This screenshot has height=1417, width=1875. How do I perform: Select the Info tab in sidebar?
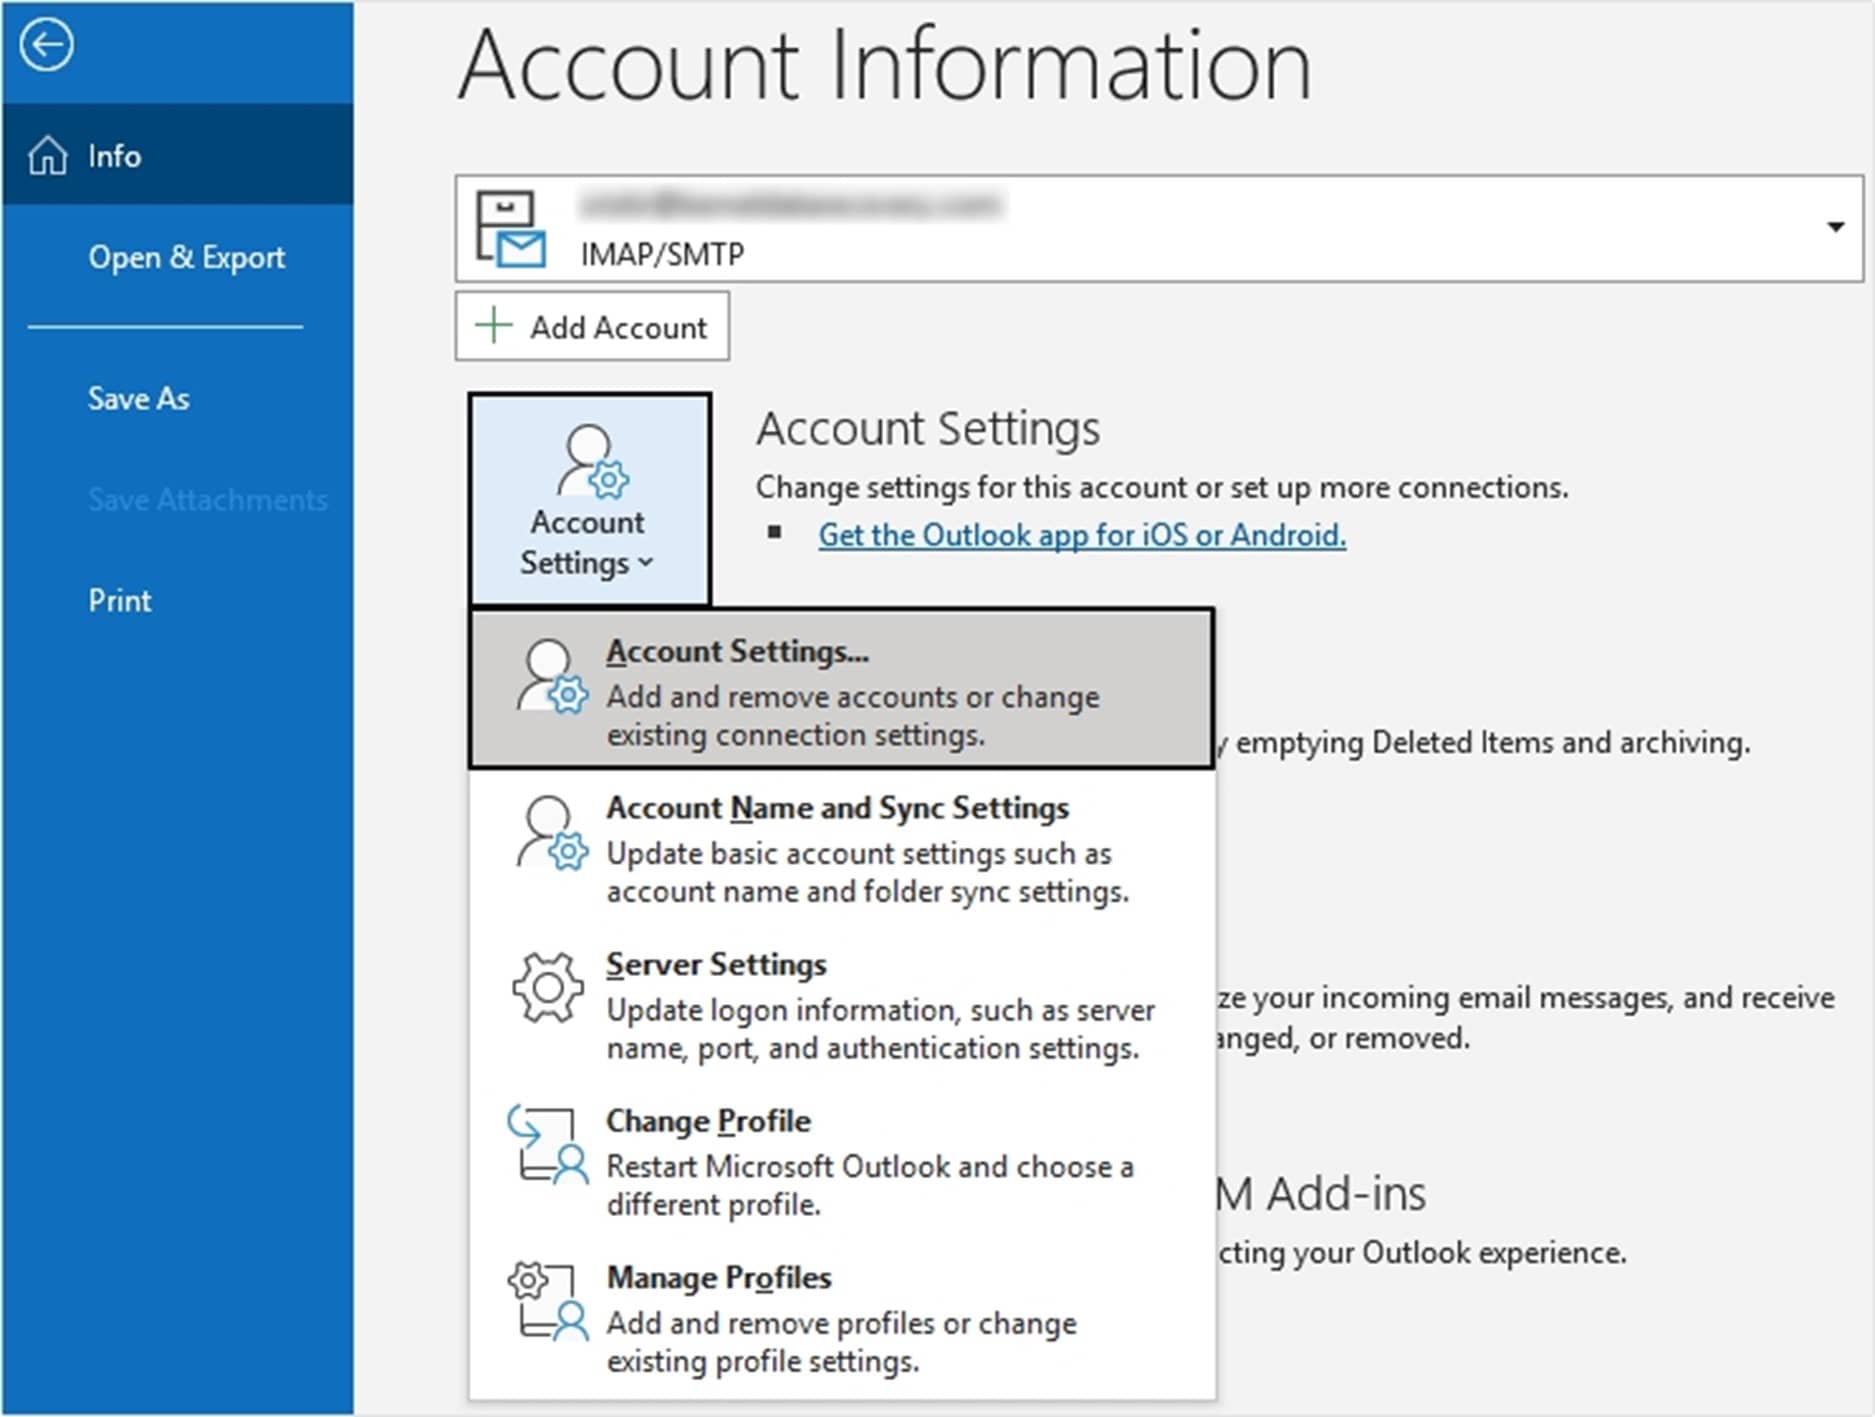click(x=178, y=155)
